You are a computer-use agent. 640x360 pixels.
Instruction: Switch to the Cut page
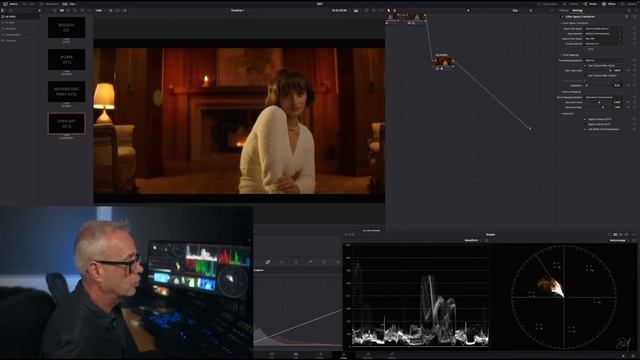pyautogui.click(x=272, y=355)
